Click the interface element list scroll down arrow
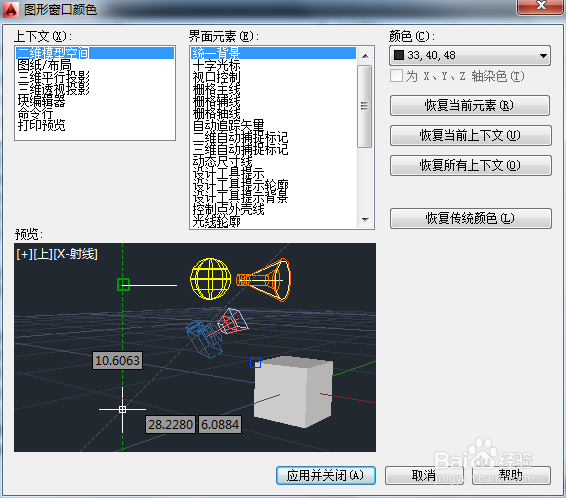Viewport: 566px width, 498px height. pyautogui.click(x=365, y=219)
